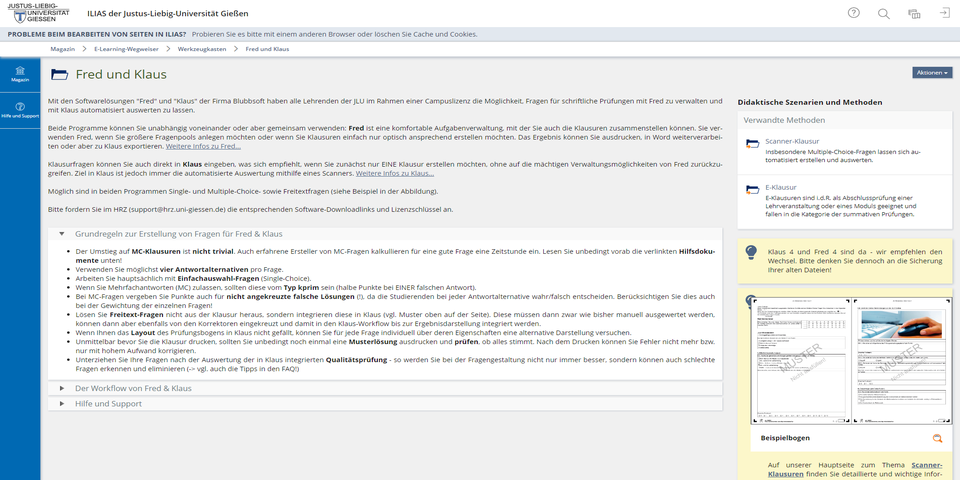Click the Fred und Klaus page heading
Viewport: 960px width, 480px height.
(x=121, y=75)
